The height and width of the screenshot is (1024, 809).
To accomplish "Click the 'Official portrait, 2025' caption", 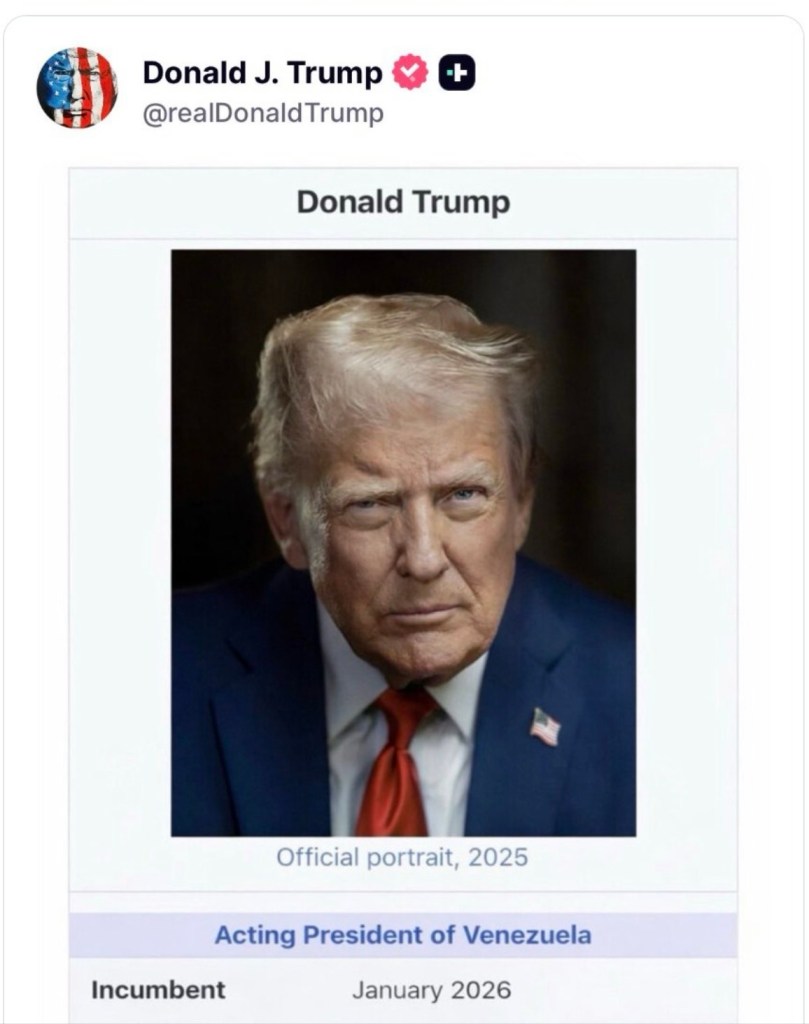I will 402,857.
